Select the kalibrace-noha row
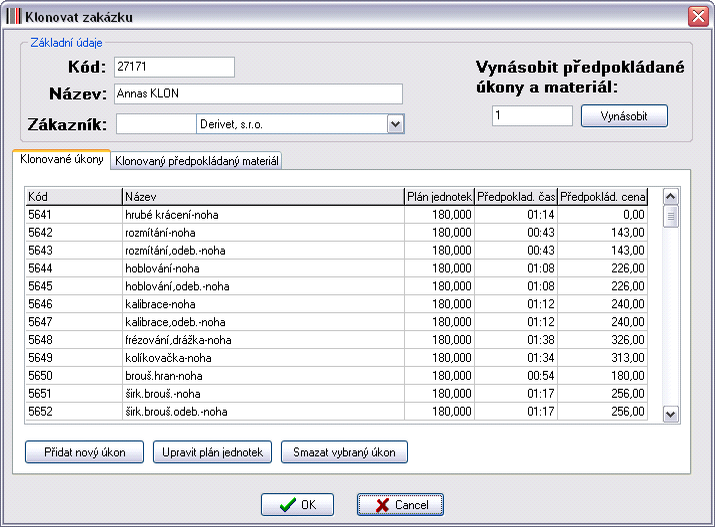Viewport: 715px width, 527px height. click(337, 304)
